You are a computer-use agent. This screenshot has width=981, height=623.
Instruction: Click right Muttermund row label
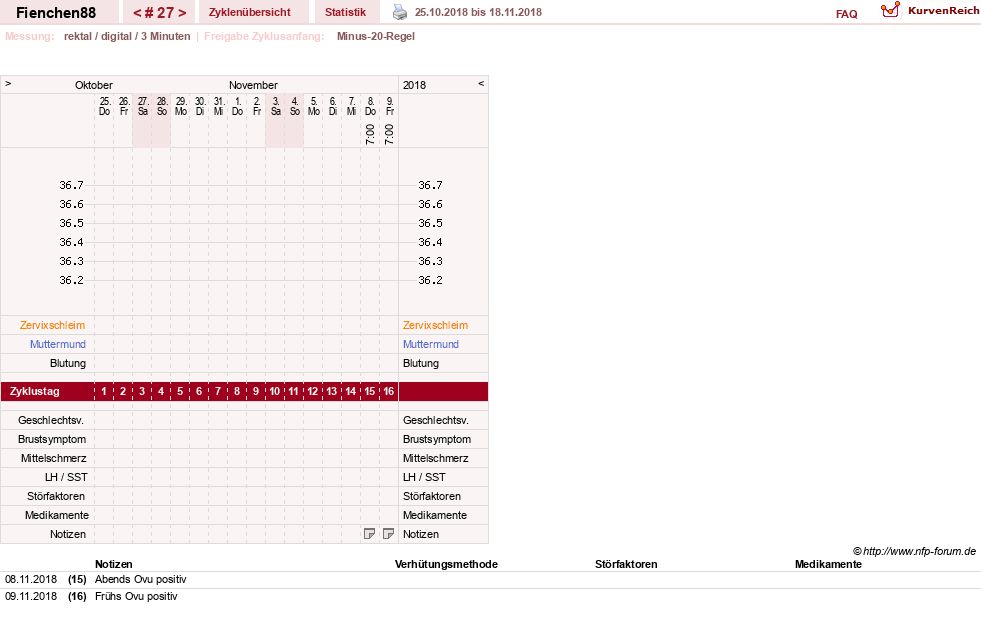(431, 344)
